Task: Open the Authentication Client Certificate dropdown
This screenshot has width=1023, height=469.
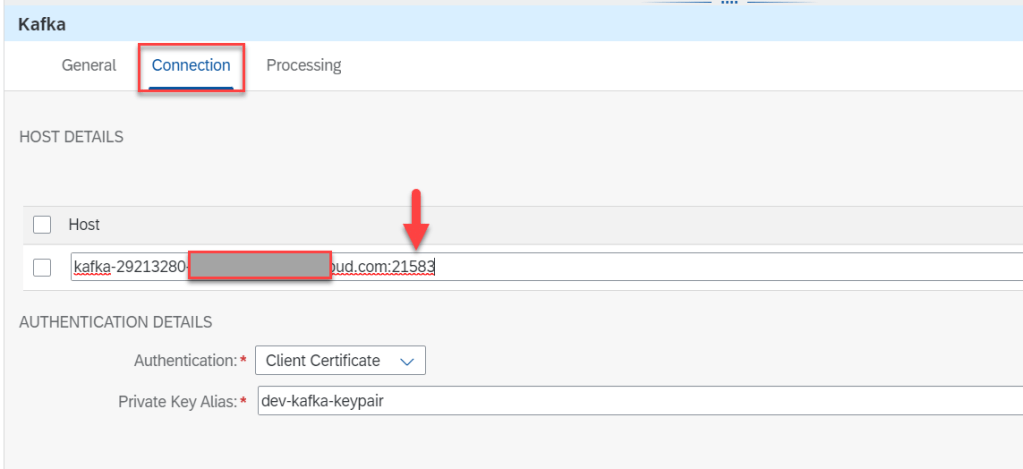Action: [330, 360]
